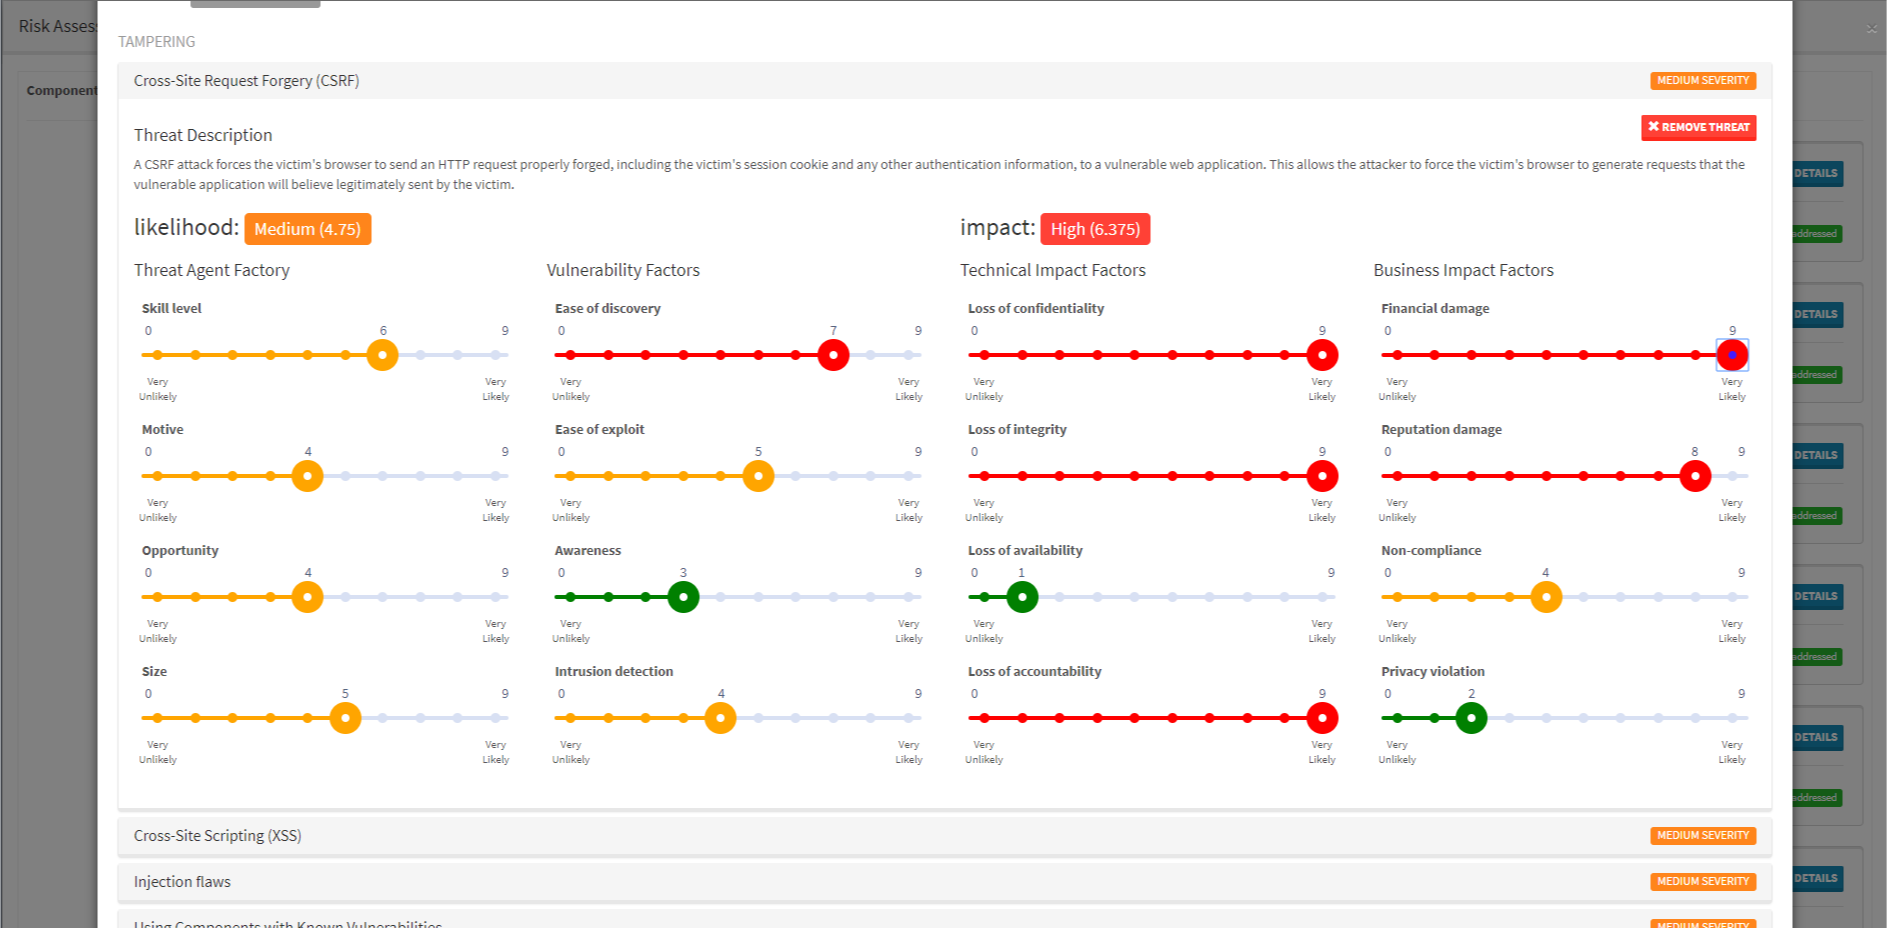Viewport: 1887px width, 928px height.
Task: Collapse the Cross-Site Request Forgery (CSRF) header
Action: click(x=944, y=81)
